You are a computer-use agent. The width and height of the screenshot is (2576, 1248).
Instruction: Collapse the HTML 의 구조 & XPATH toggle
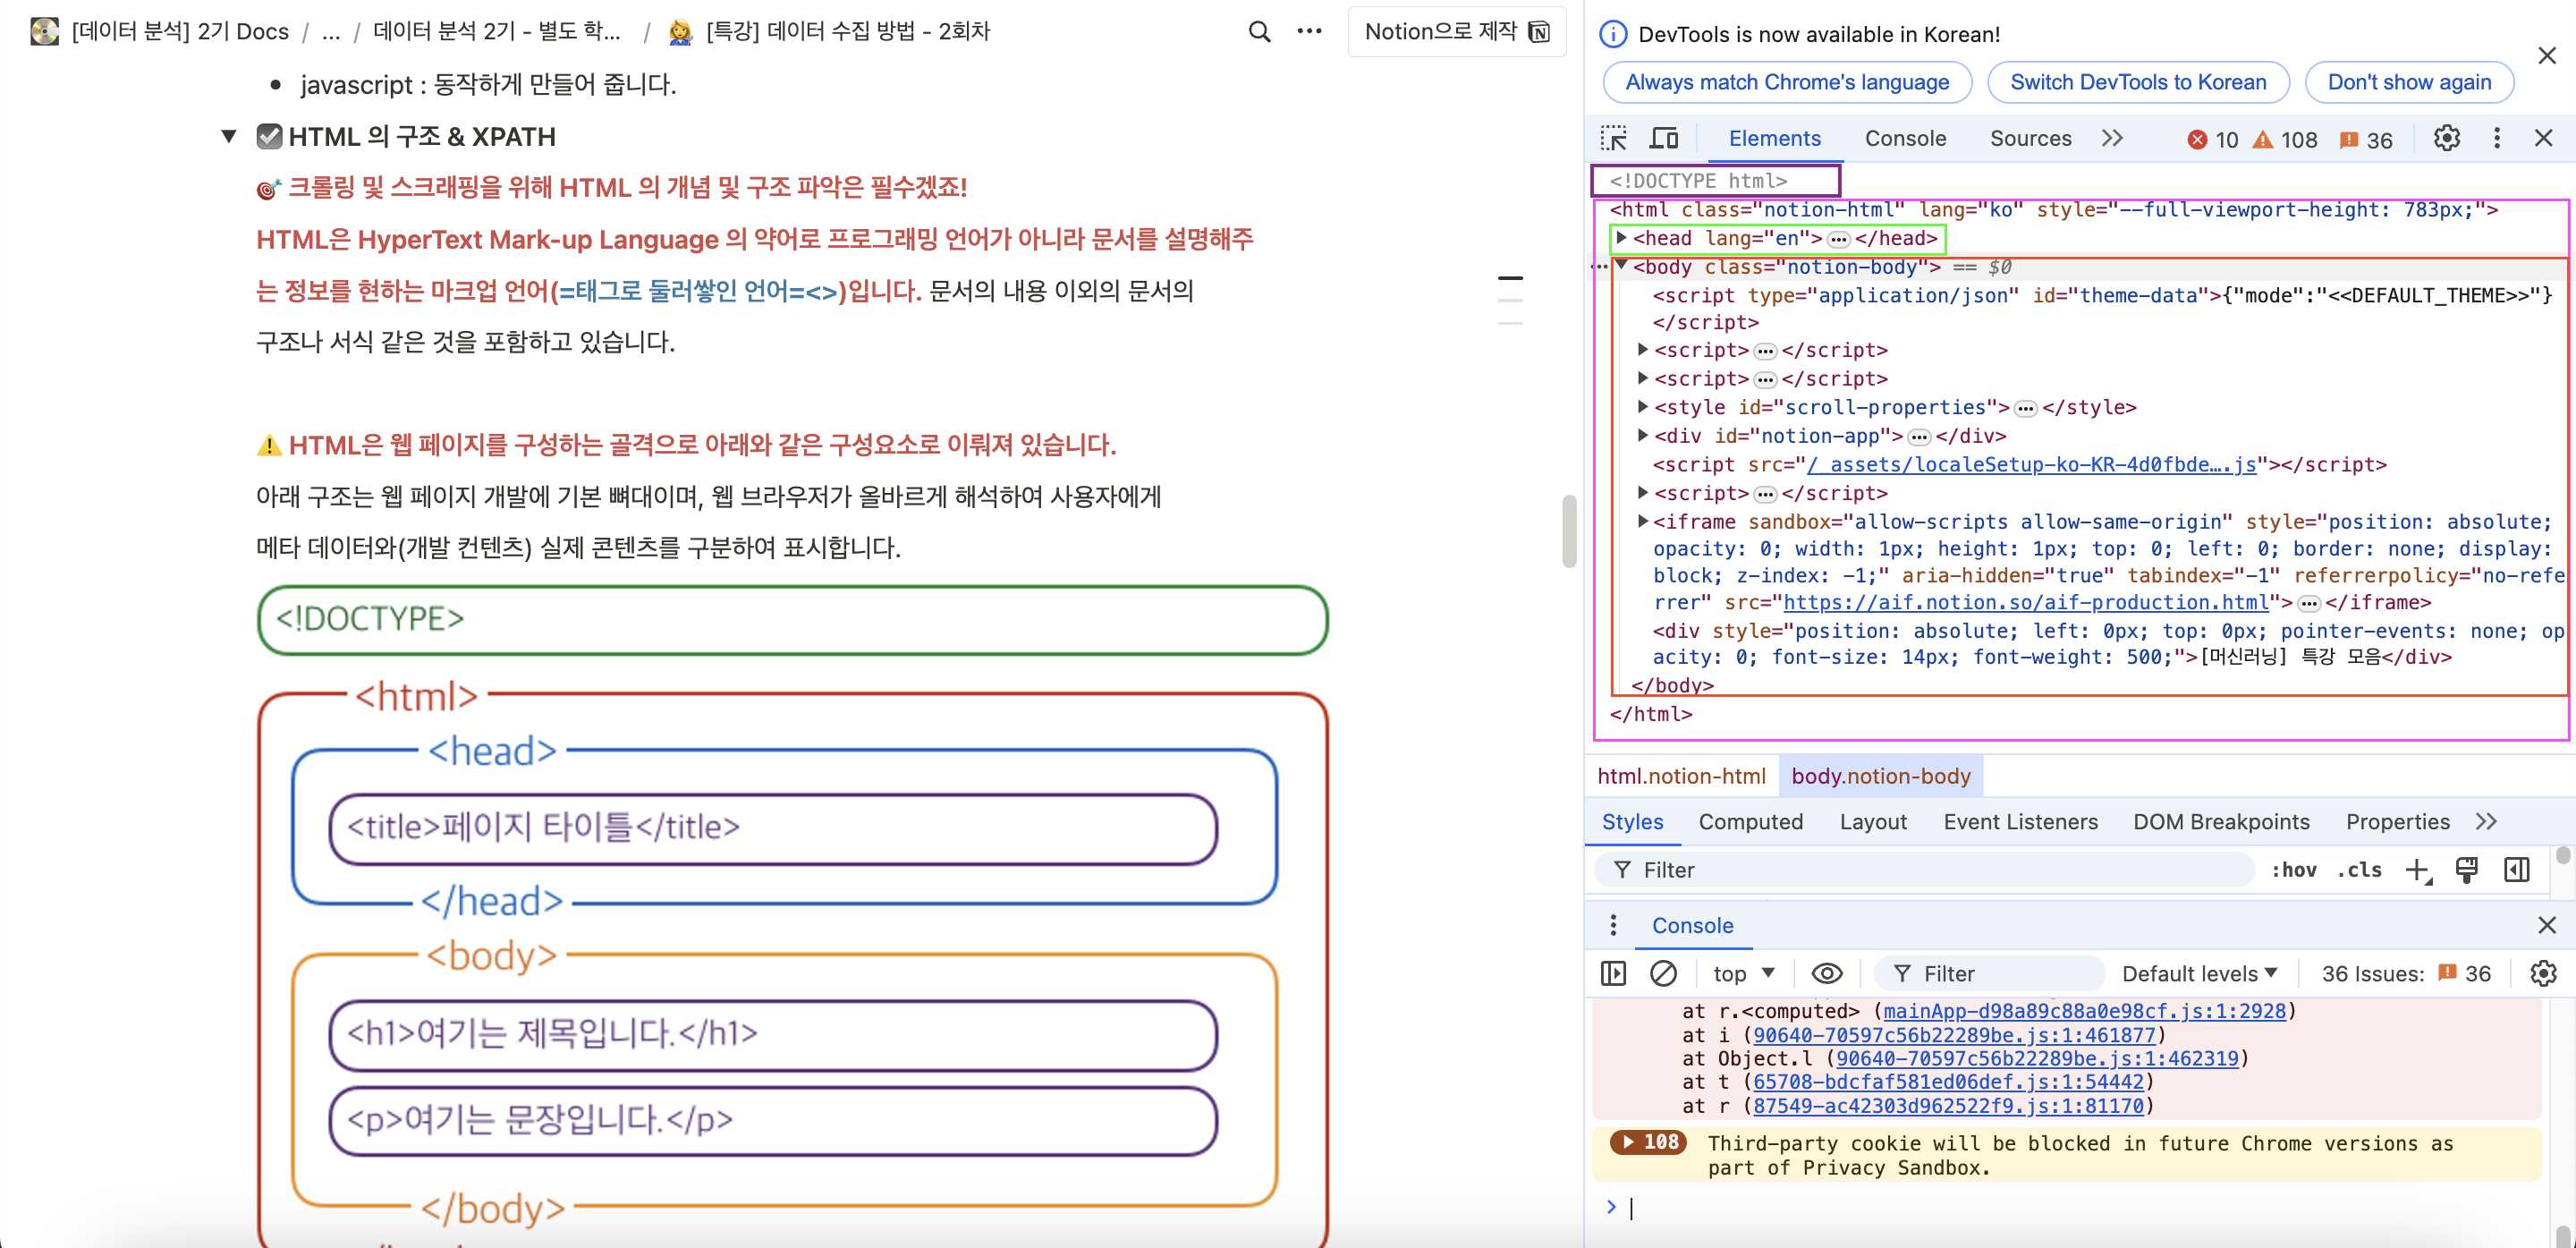pyautogui.click(x=229, y=136)
